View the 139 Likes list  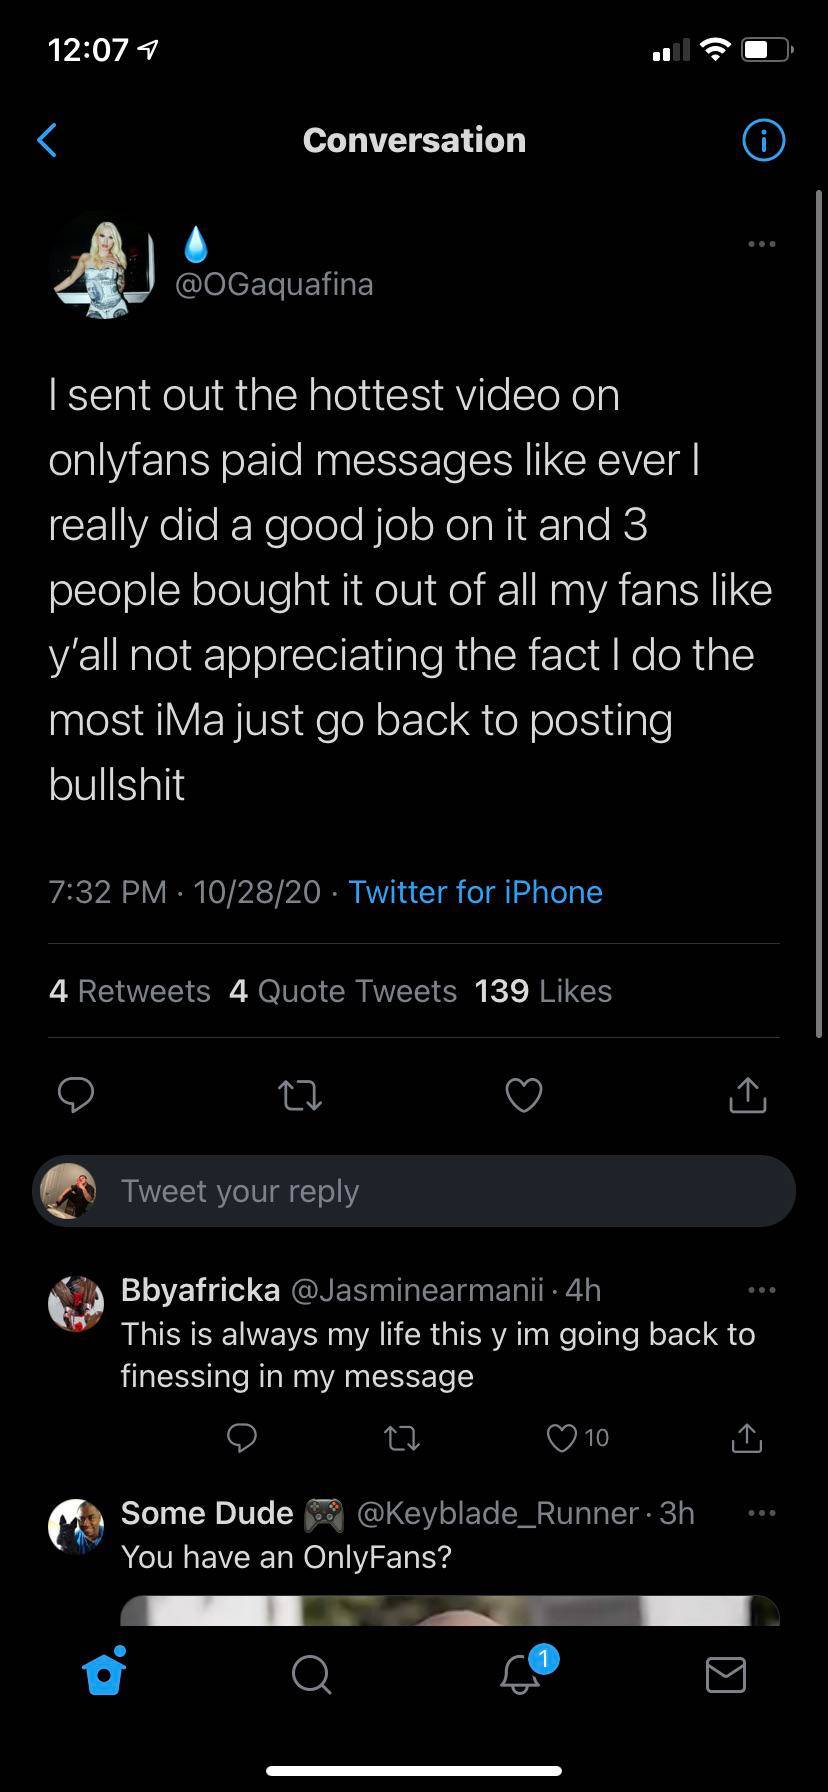tap(543, 991)
